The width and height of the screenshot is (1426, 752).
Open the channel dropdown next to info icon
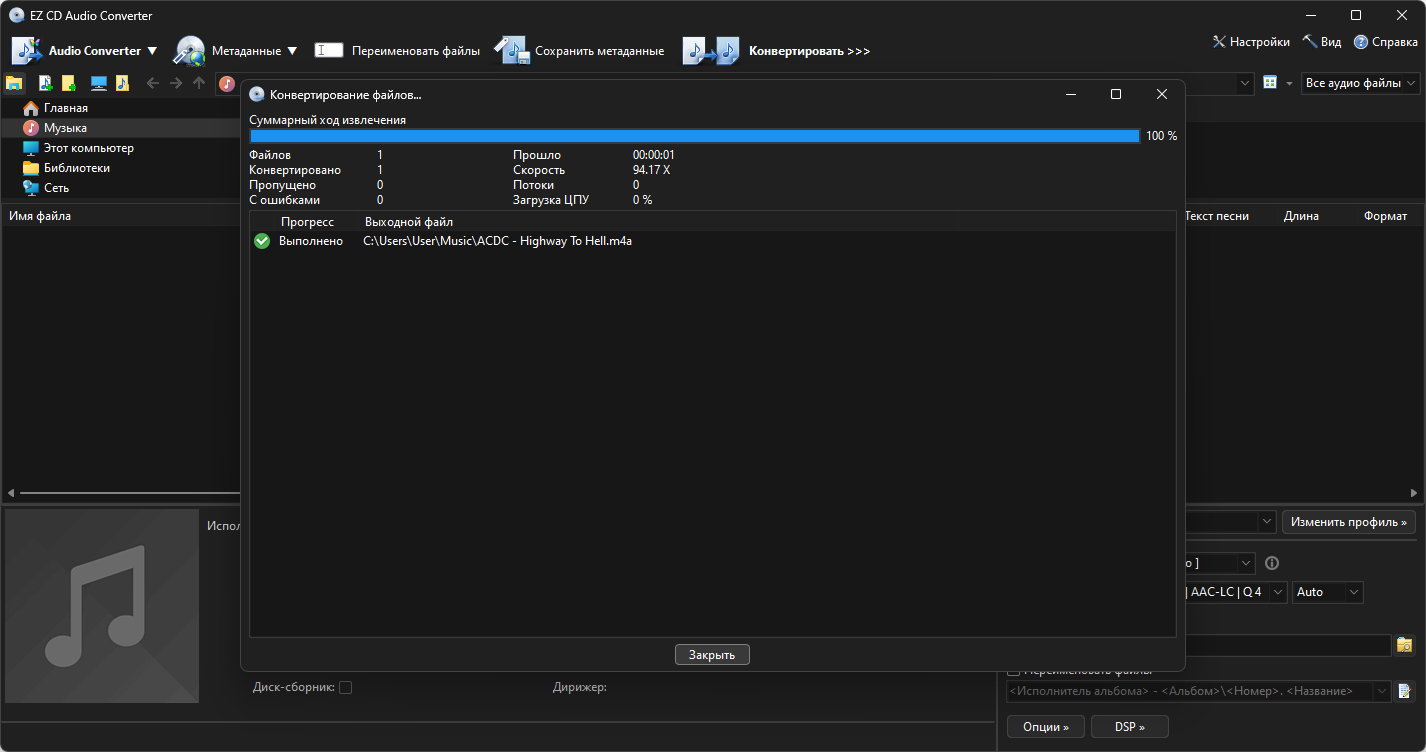click(1245, 563)
